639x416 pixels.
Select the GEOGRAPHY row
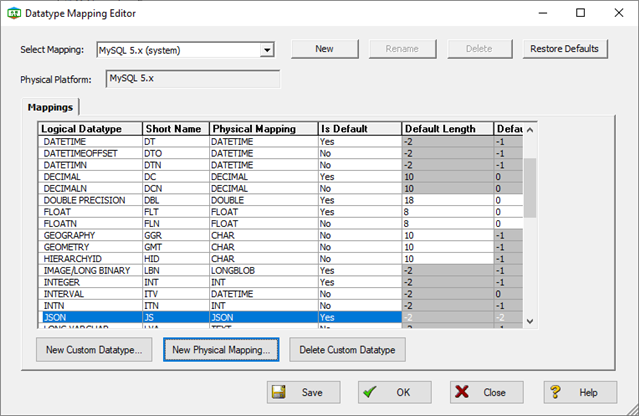(x=281, y=236)
